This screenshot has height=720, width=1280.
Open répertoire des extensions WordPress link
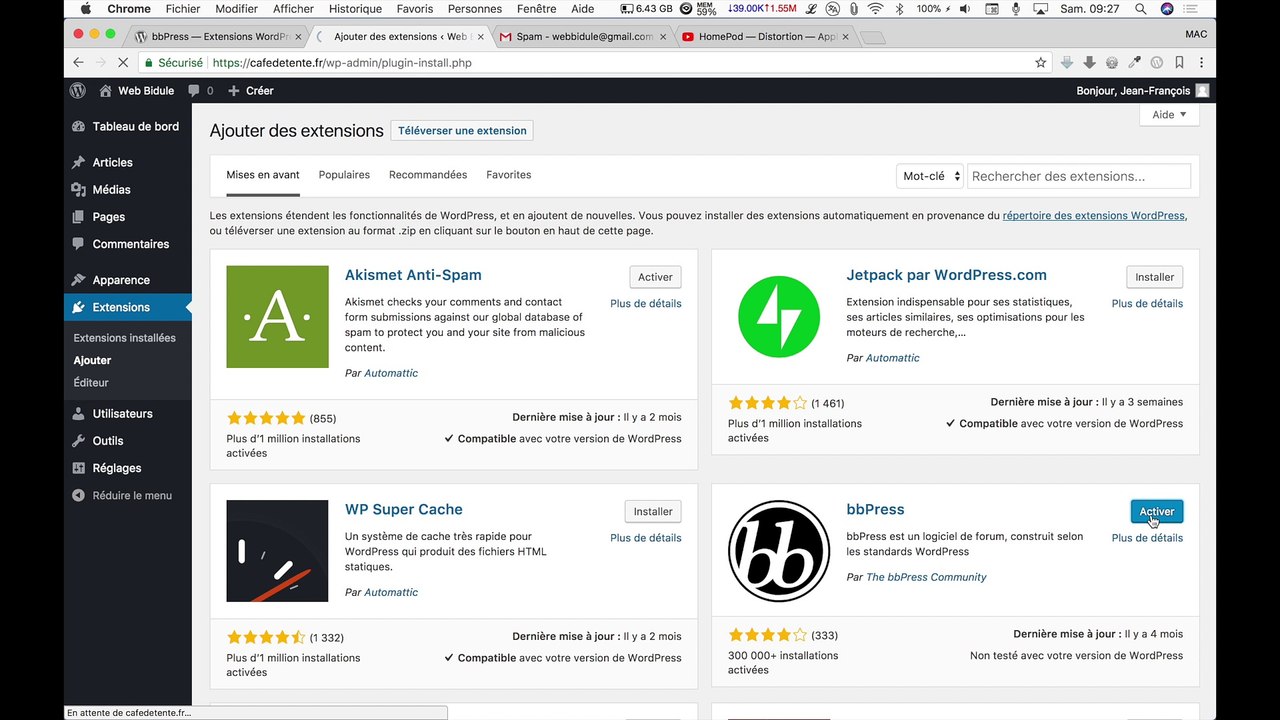point(1094,215)
